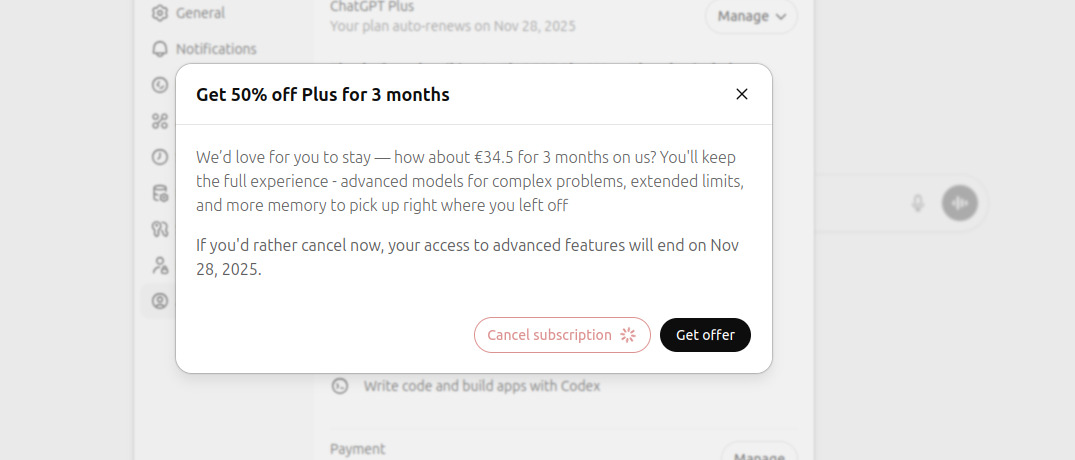Focus the chat message input field
Screen dimensions: 1075x460
point(850,203)
